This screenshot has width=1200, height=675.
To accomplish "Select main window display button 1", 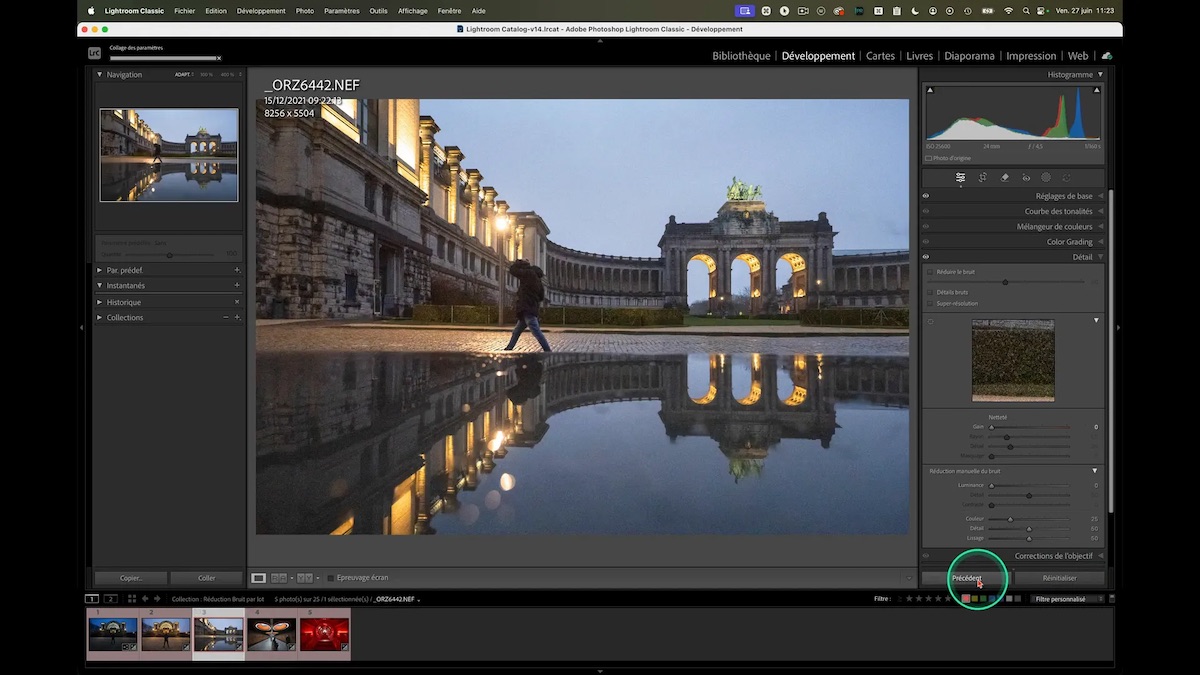I will (92, 599).
